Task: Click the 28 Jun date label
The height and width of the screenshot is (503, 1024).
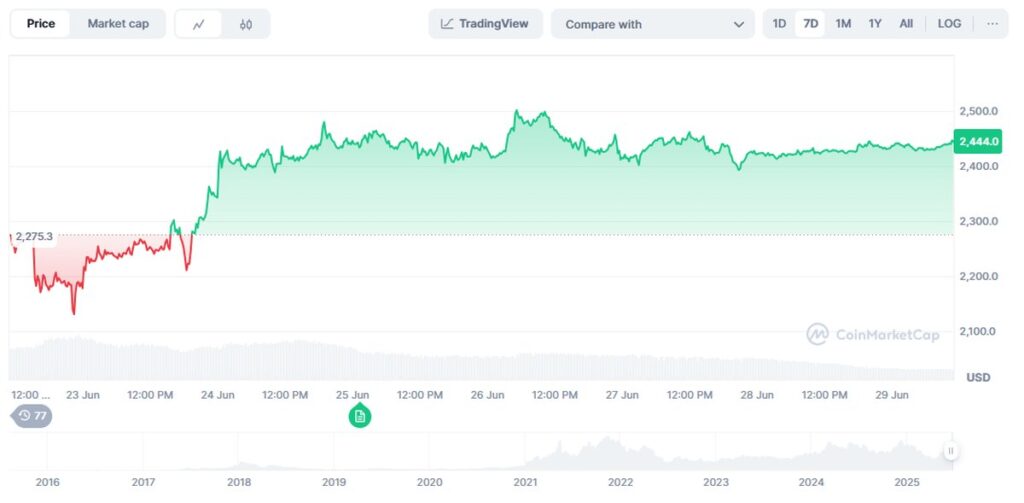Action: [758, 395]
